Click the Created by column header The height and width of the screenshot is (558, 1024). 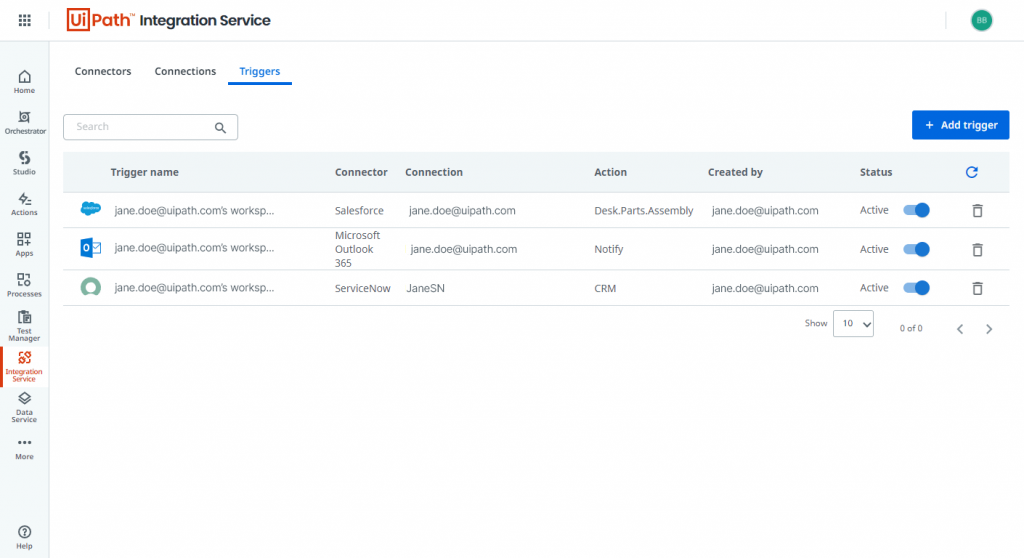tap(735, 172)
